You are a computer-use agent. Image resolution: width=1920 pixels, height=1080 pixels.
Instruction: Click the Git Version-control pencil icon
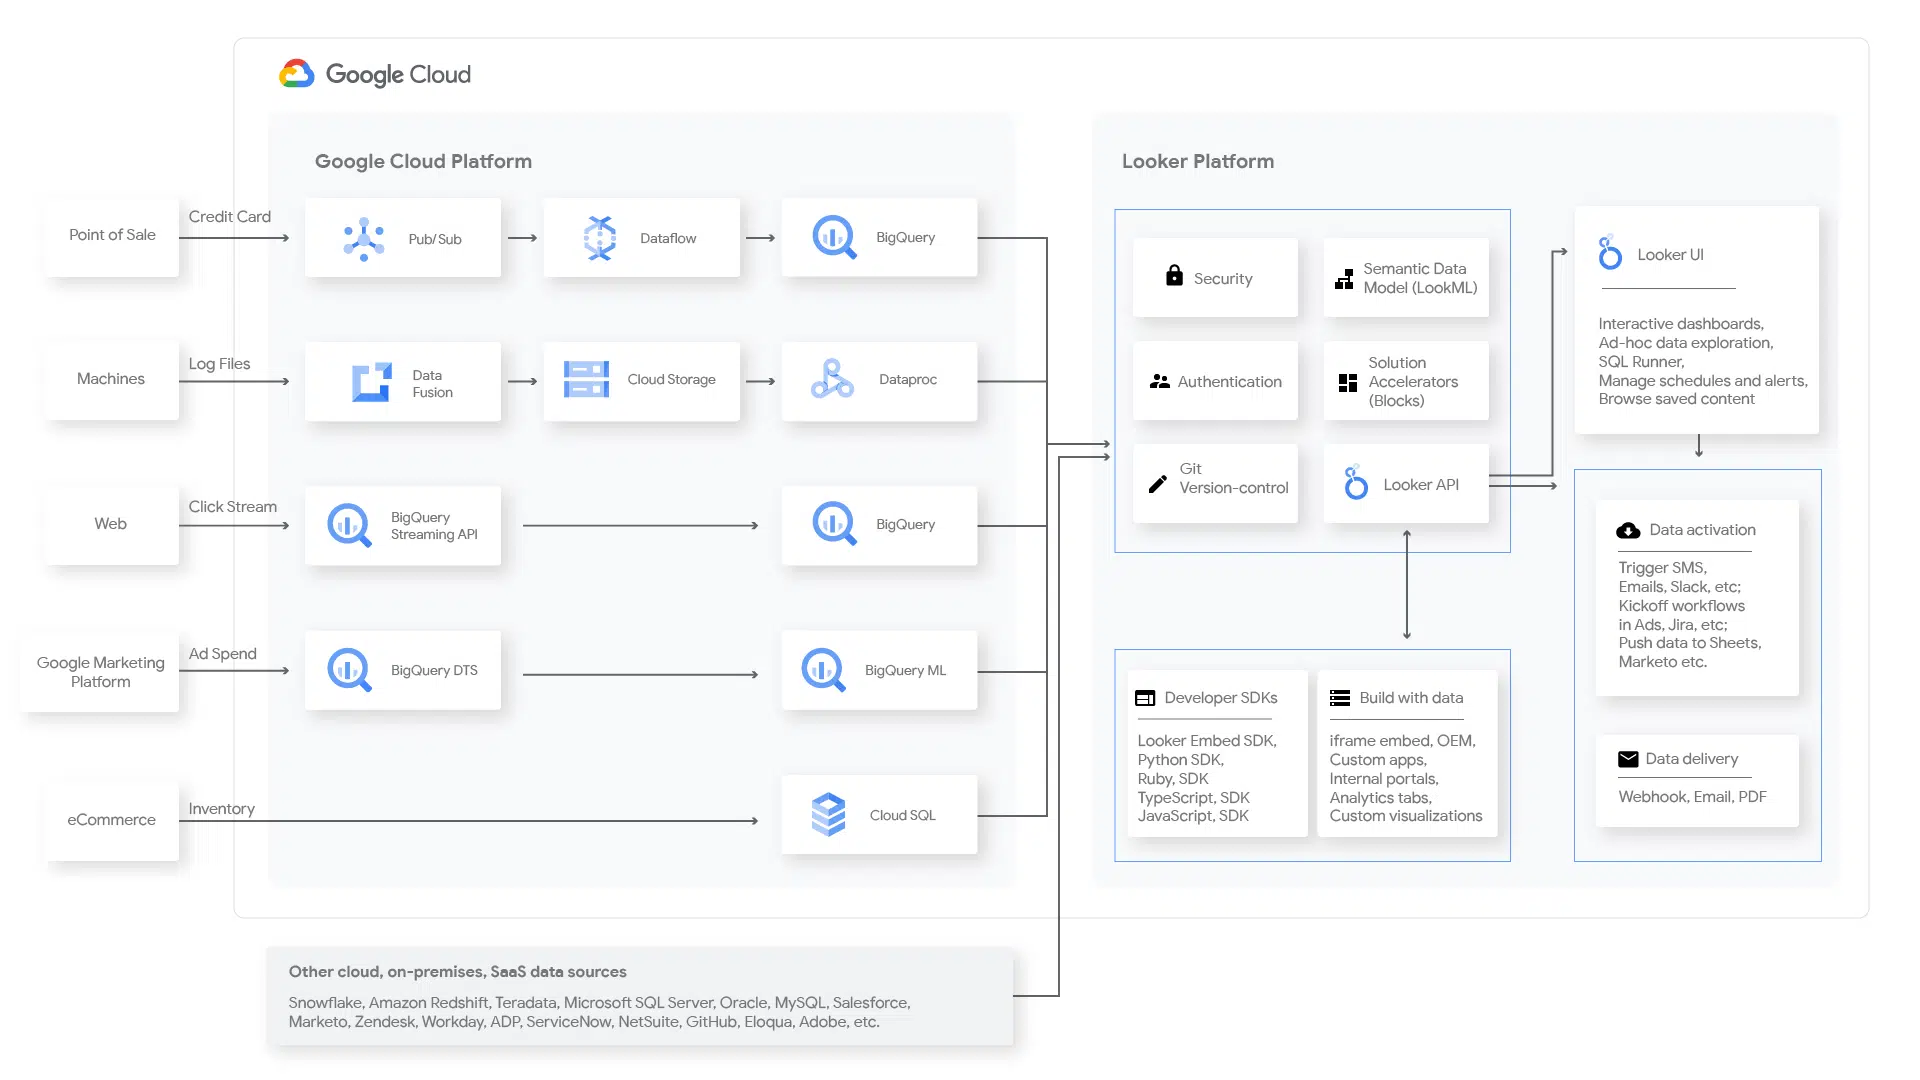1158,484
